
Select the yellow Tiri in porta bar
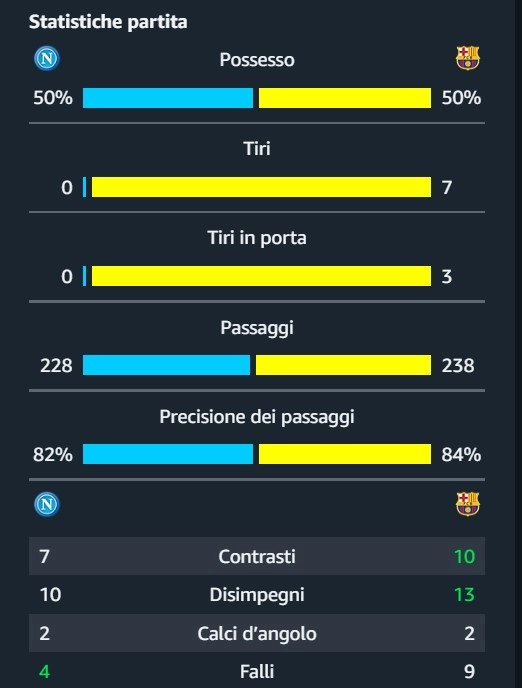tap(261, 276)
